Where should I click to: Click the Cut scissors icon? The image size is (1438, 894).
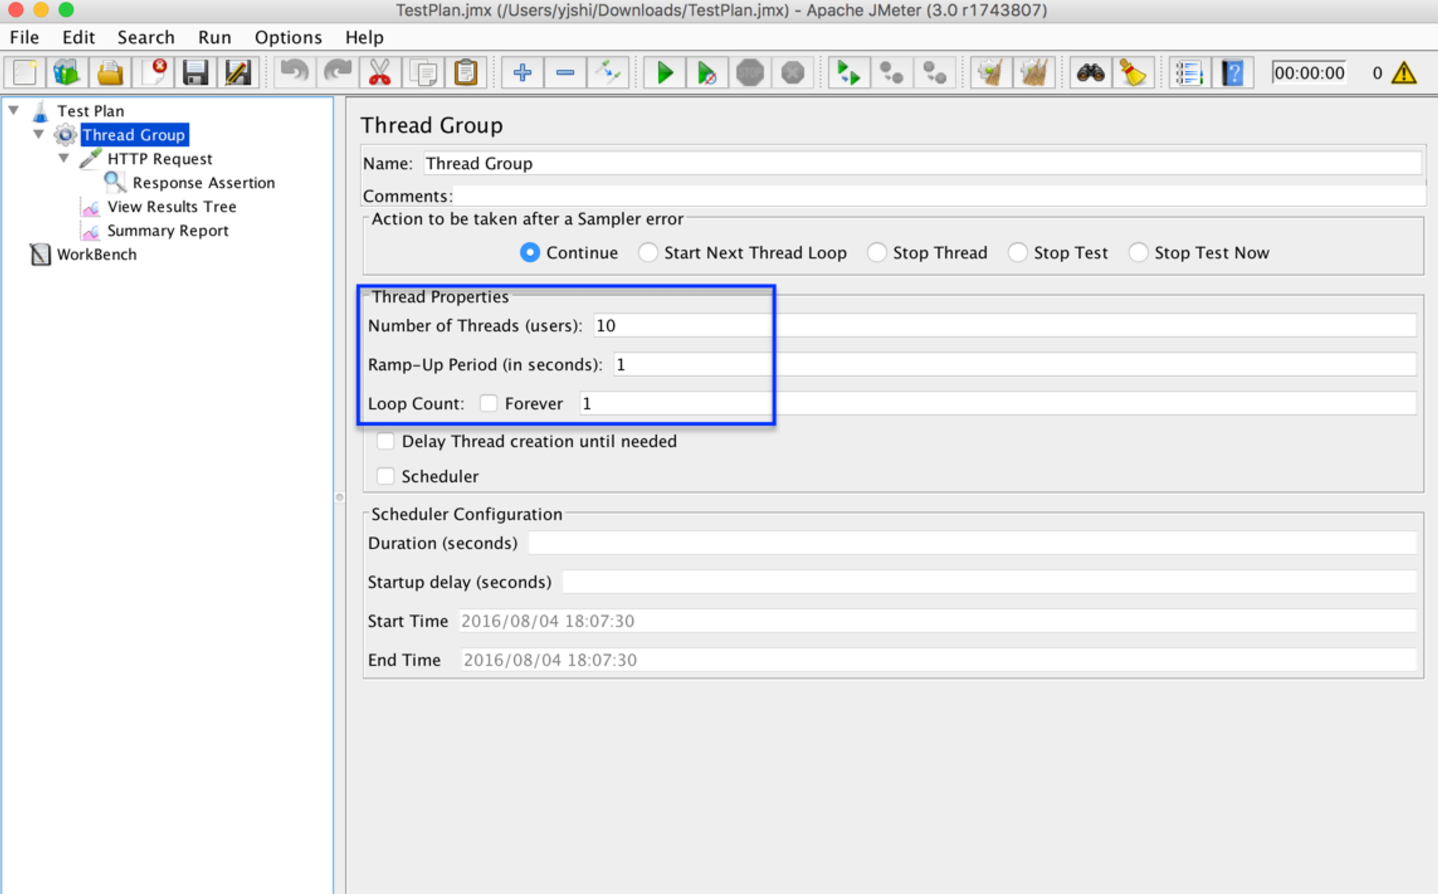click(379, 73)
